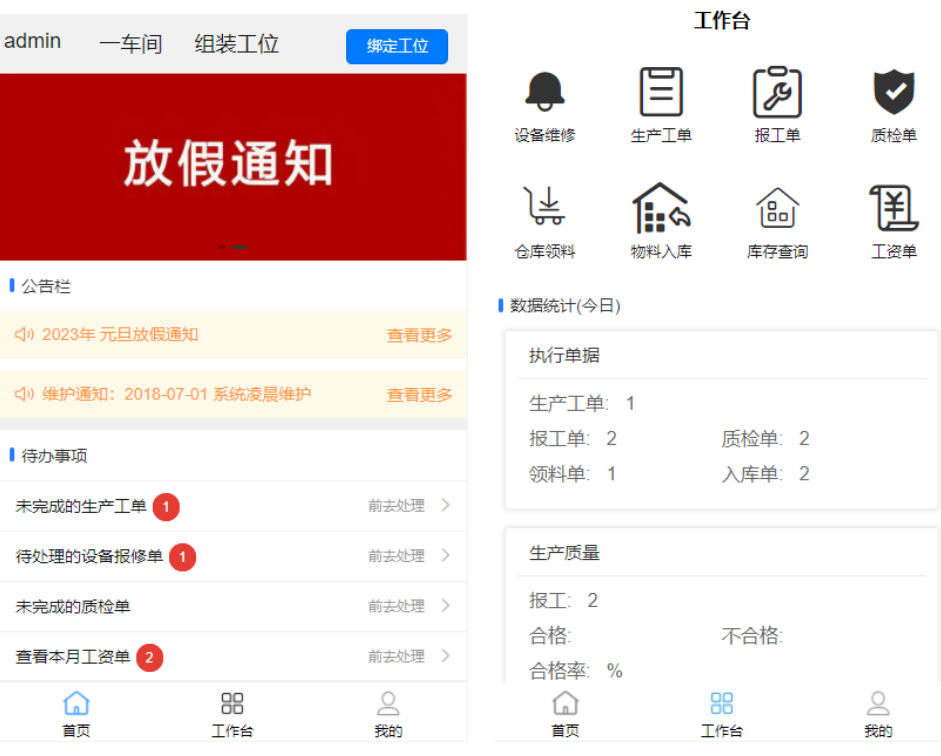Go to 首页 tab in right screen
The height and width of the screenshot is (756, 941).
(565, 714)
